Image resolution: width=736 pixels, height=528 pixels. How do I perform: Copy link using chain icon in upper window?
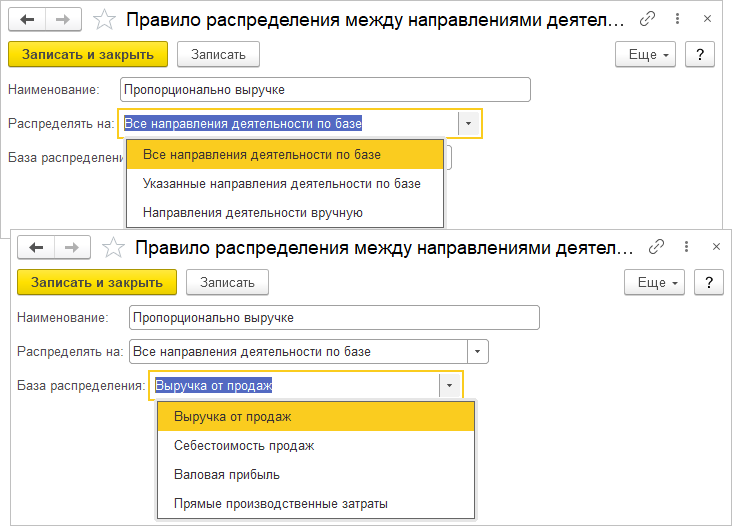point(648,18)
